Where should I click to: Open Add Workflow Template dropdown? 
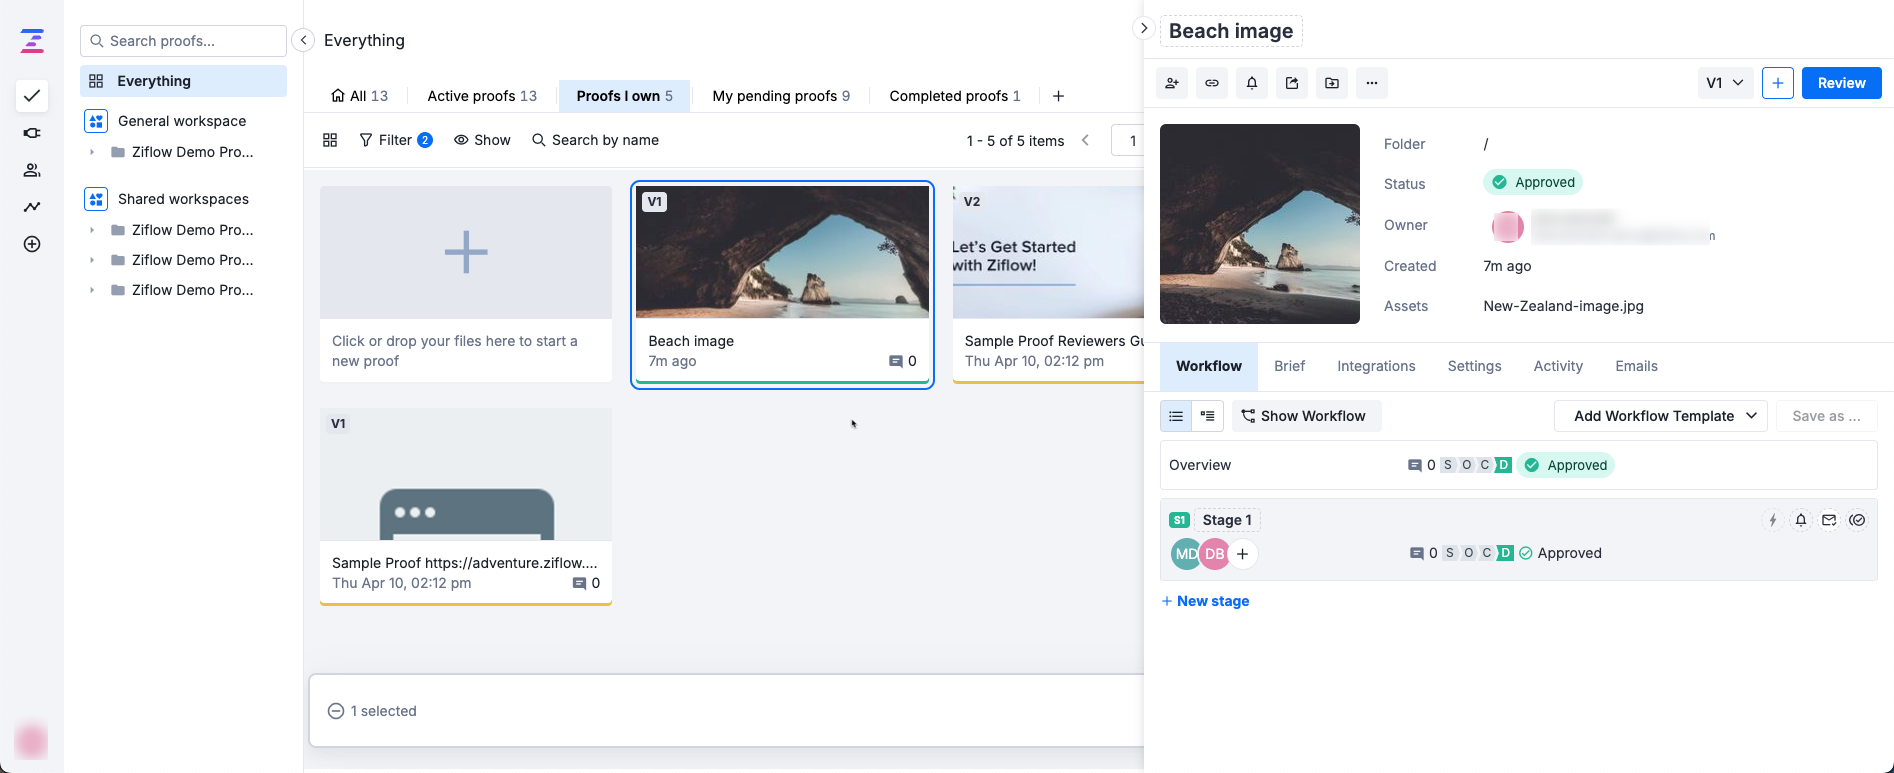click(x=1660, y=416)
